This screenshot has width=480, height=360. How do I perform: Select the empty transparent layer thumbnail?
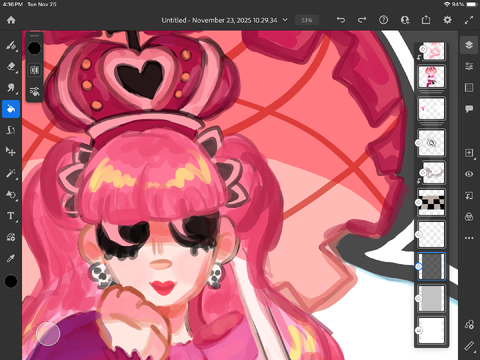pos(431,234)
